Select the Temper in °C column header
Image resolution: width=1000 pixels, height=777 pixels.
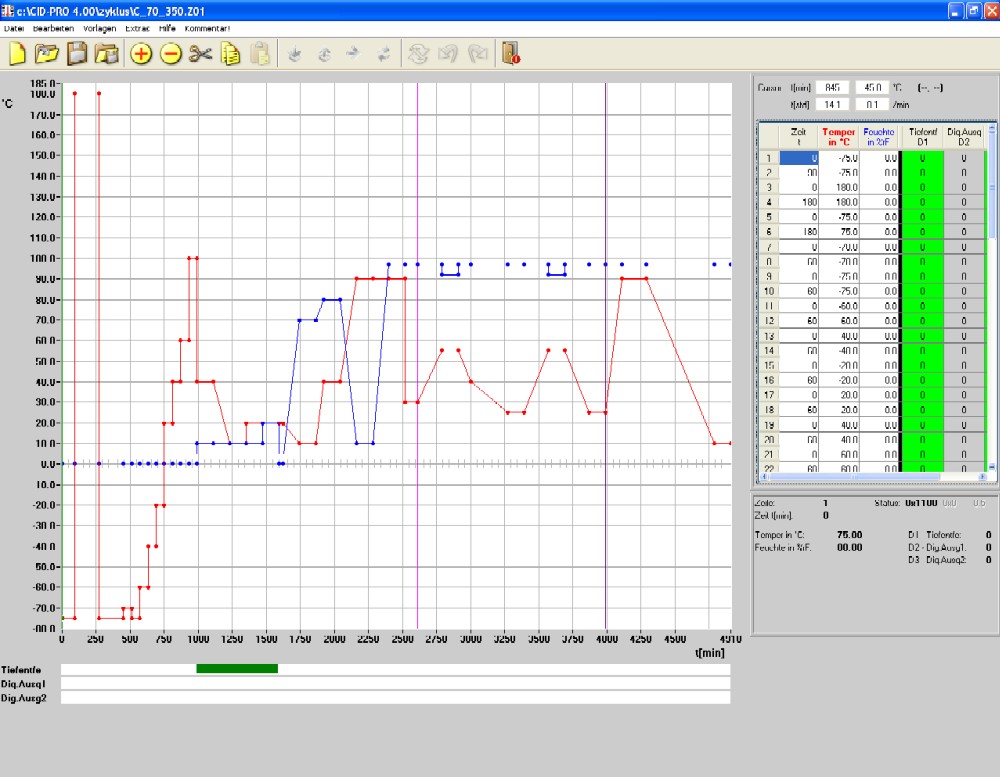(x=838, y=137)
